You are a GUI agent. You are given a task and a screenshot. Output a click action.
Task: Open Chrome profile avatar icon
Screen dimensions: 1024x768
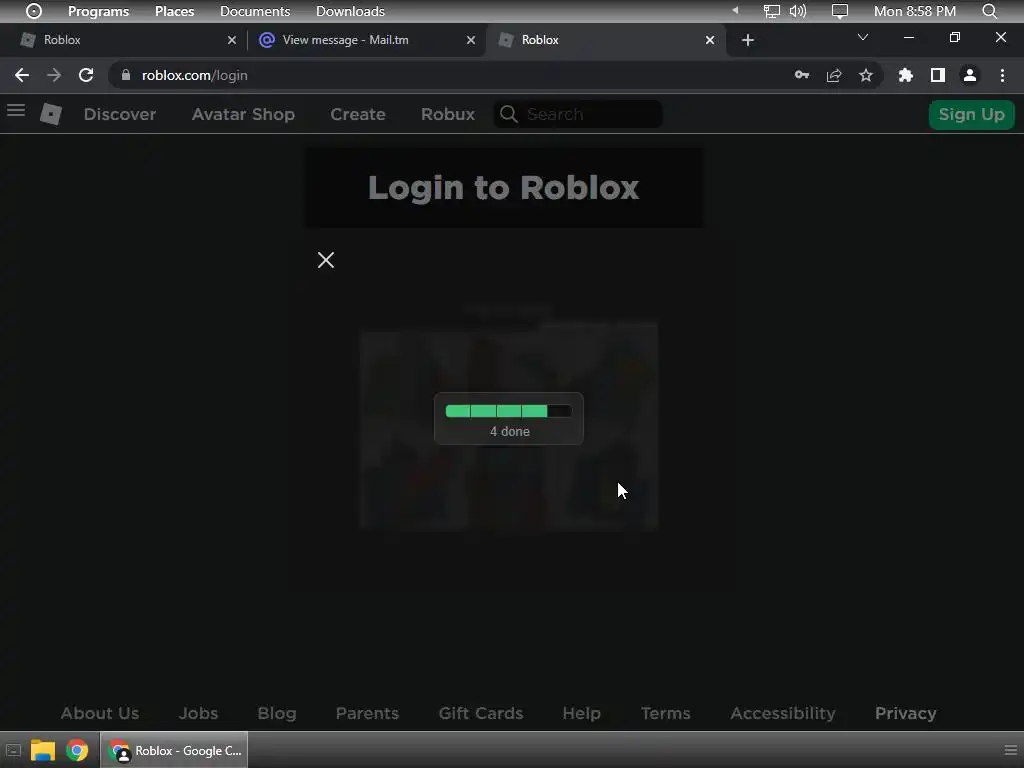pyautogui.click(x=970, y=75)
